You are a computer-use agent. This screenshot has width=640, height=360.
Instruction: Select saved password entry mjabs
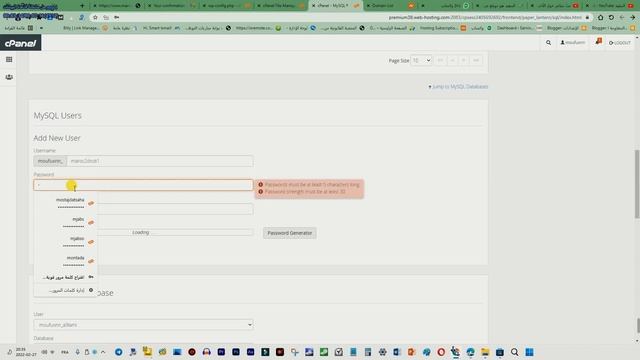pos(65,222)
